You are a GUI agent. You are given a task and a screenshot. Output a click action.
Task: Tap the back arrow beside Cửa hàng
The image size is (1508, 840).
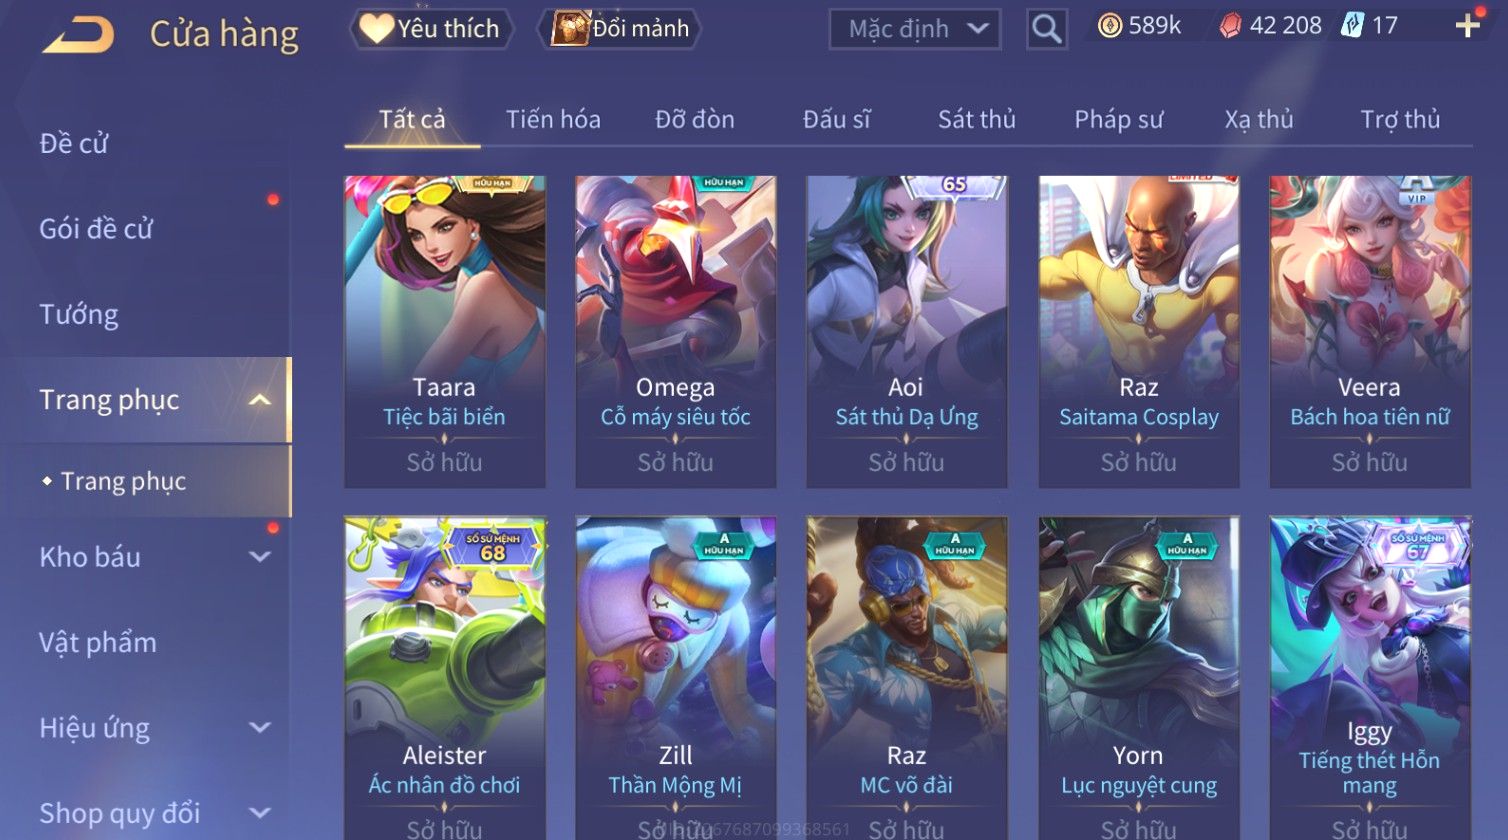(78, 35)
